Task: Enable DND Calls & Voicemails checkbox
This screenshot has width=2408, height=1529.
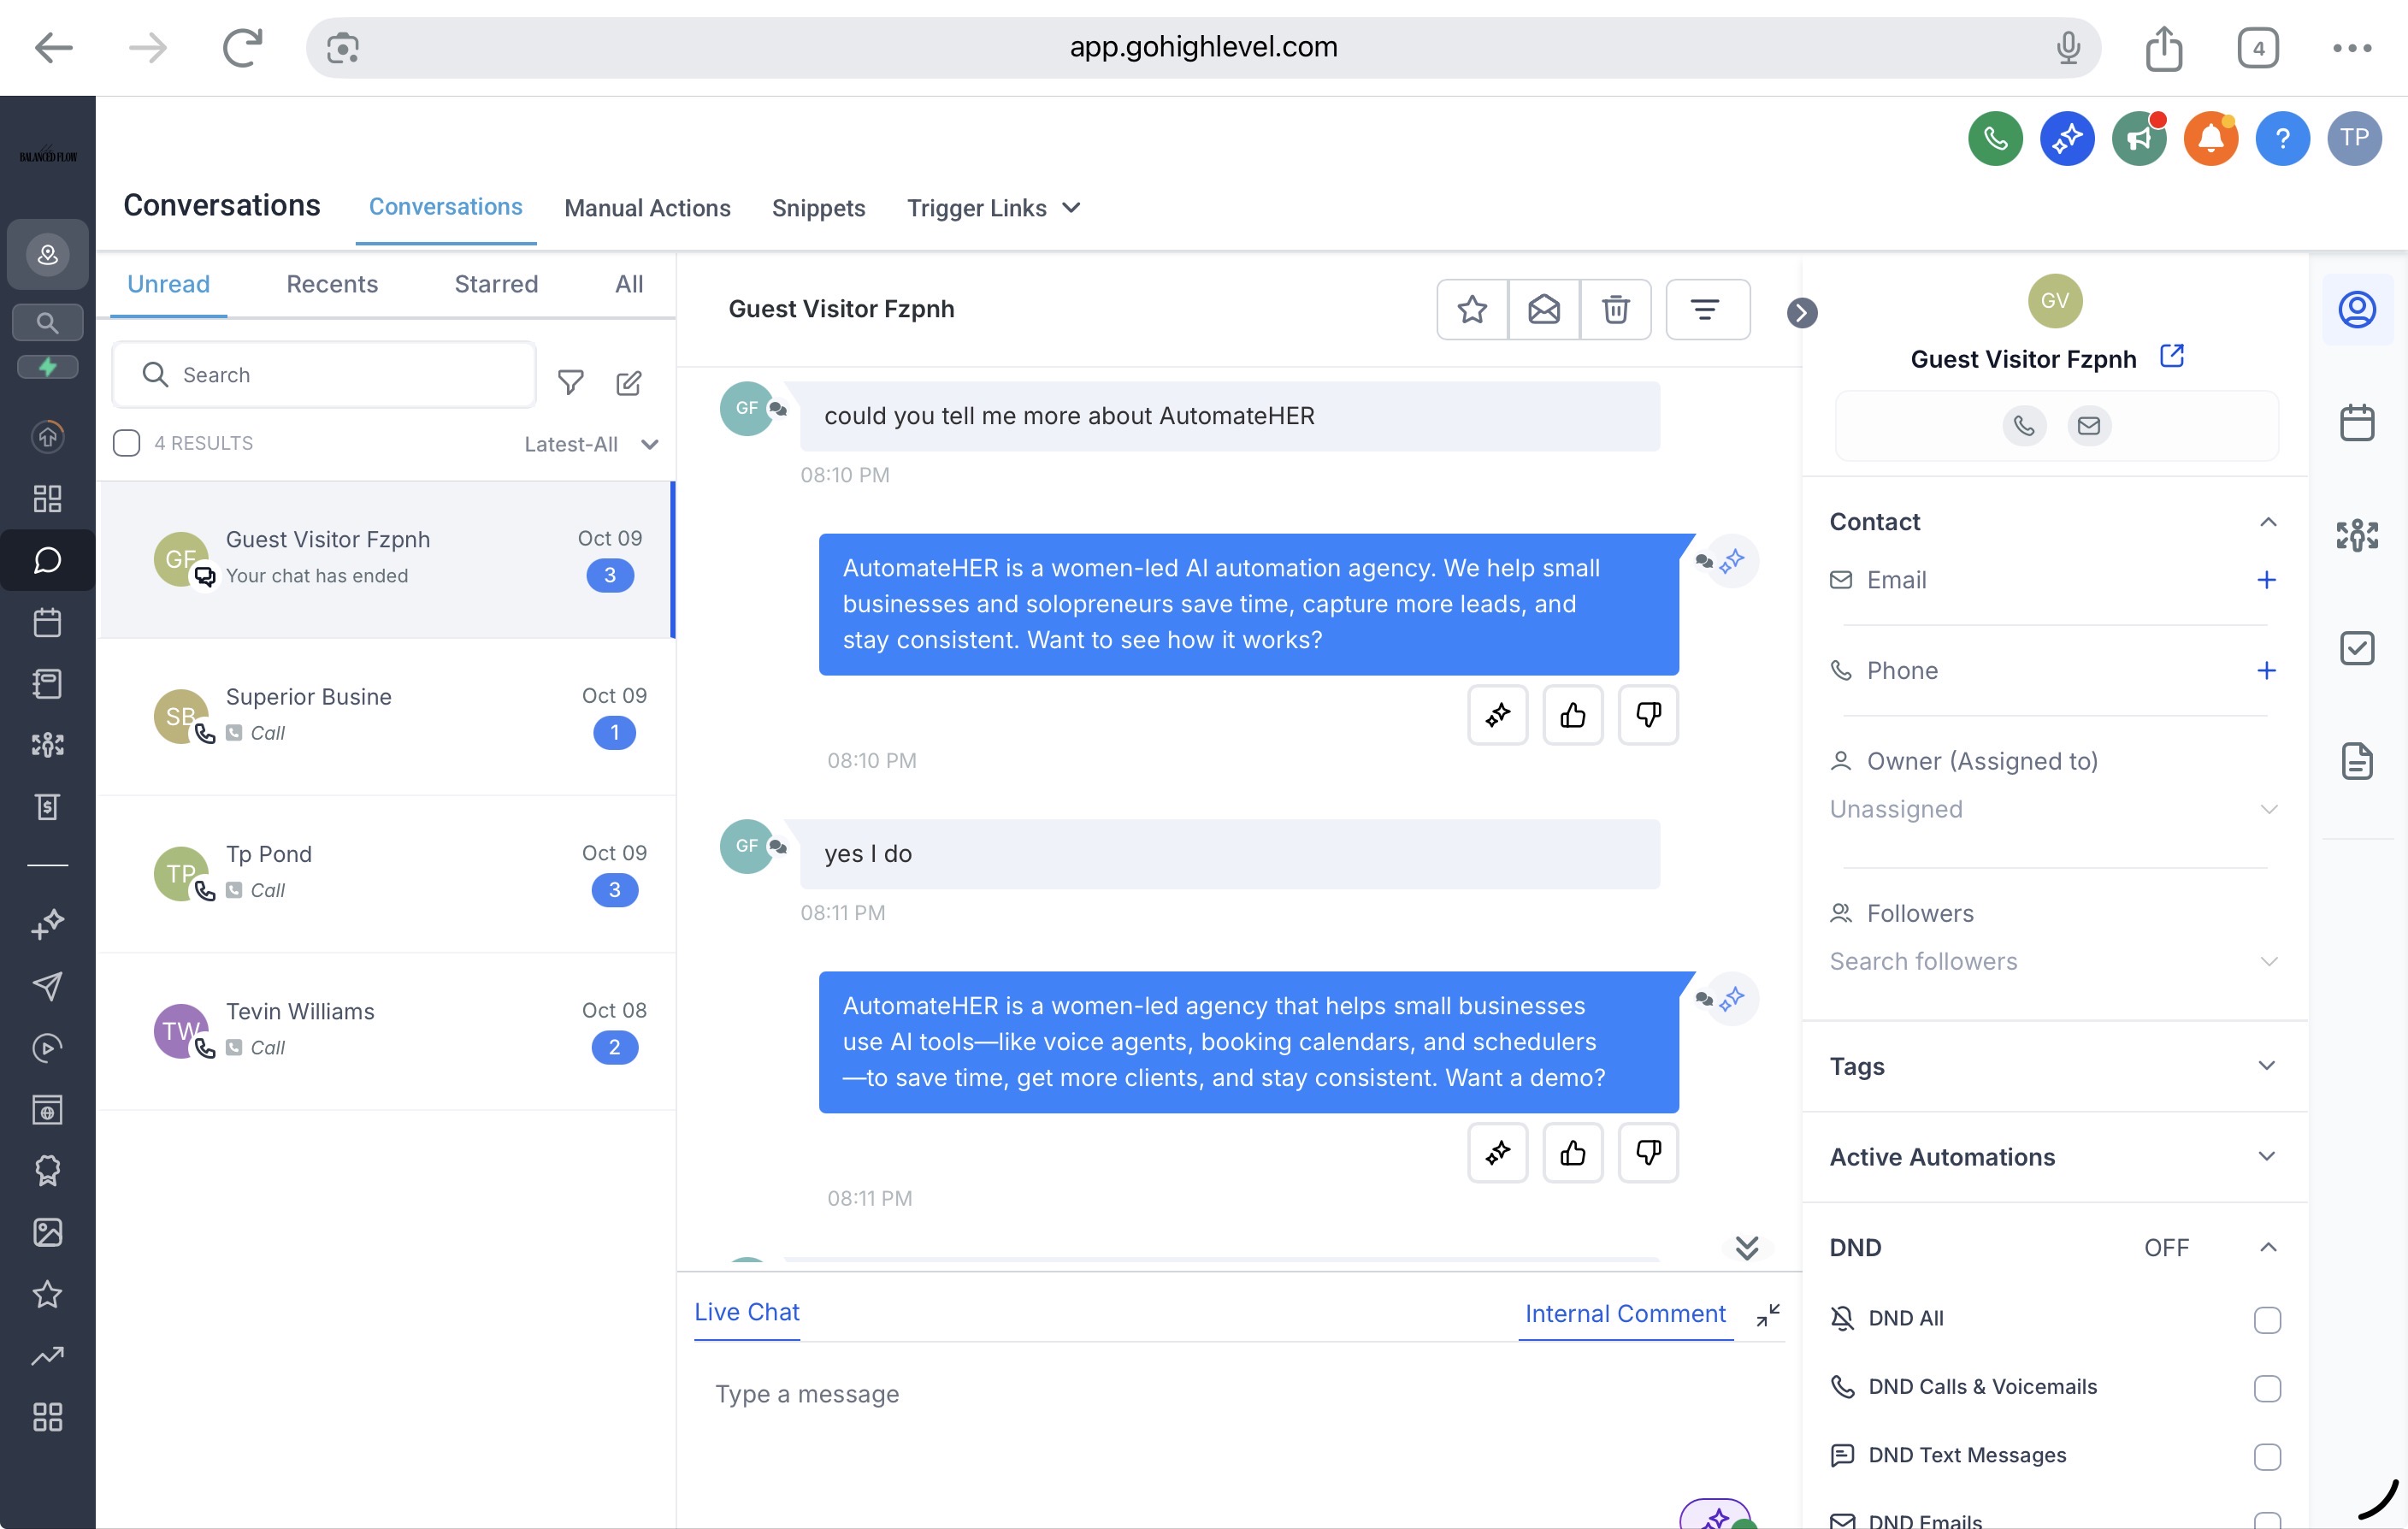Action: (2267, 1388)
